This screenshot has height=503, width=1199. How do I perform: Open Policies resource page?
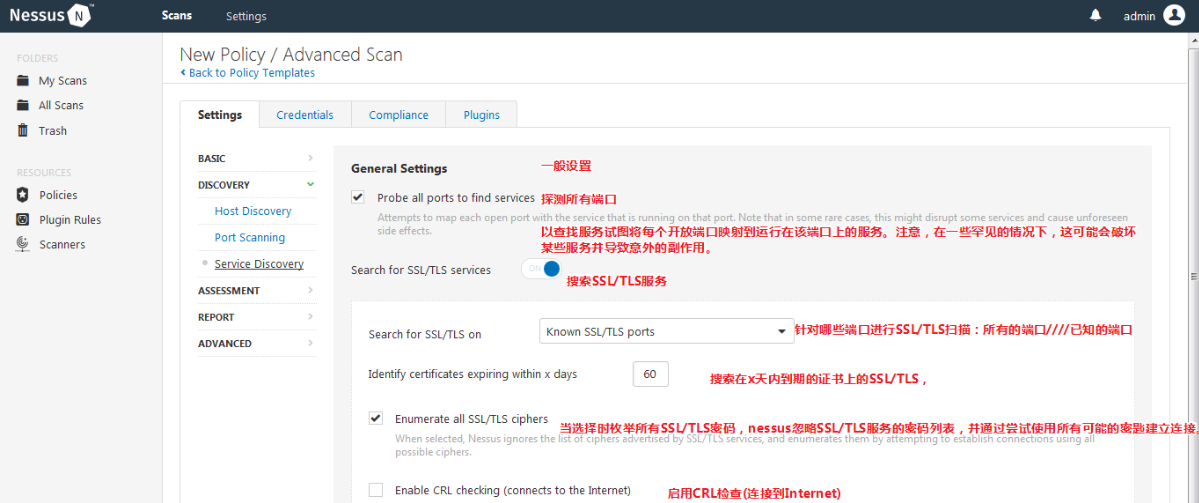(58, 195)
